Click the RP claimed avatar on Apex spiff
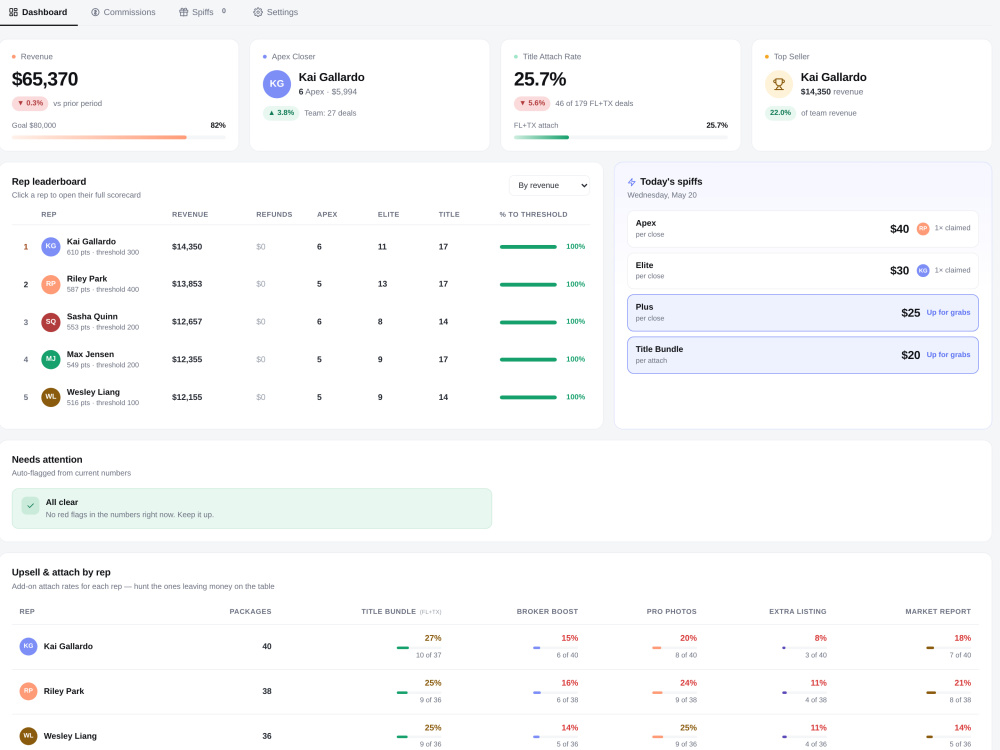This screenshot has width=1000, height=750. (923, 228)
